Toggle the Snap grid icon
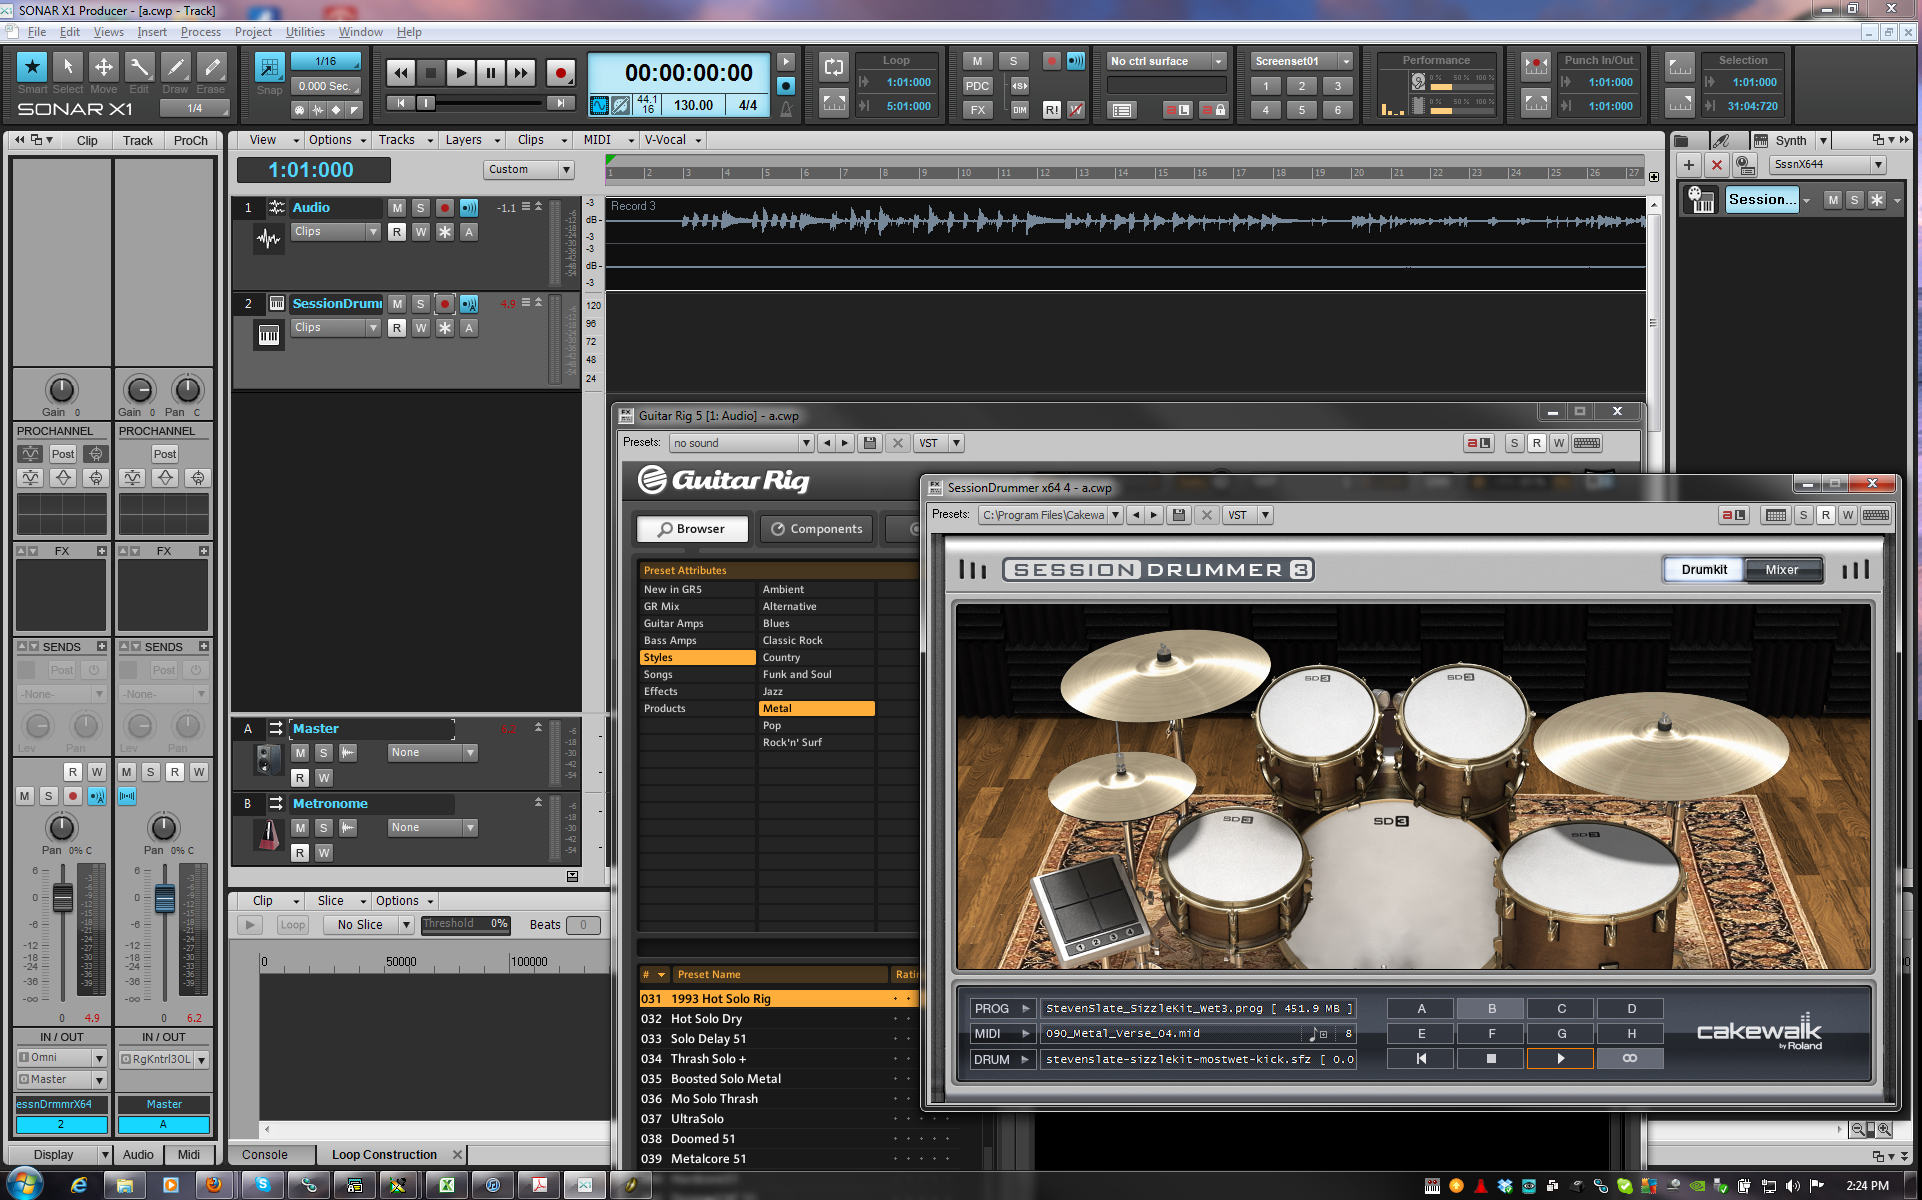This screenshot has height=1200, width=1922. point(269,67)
